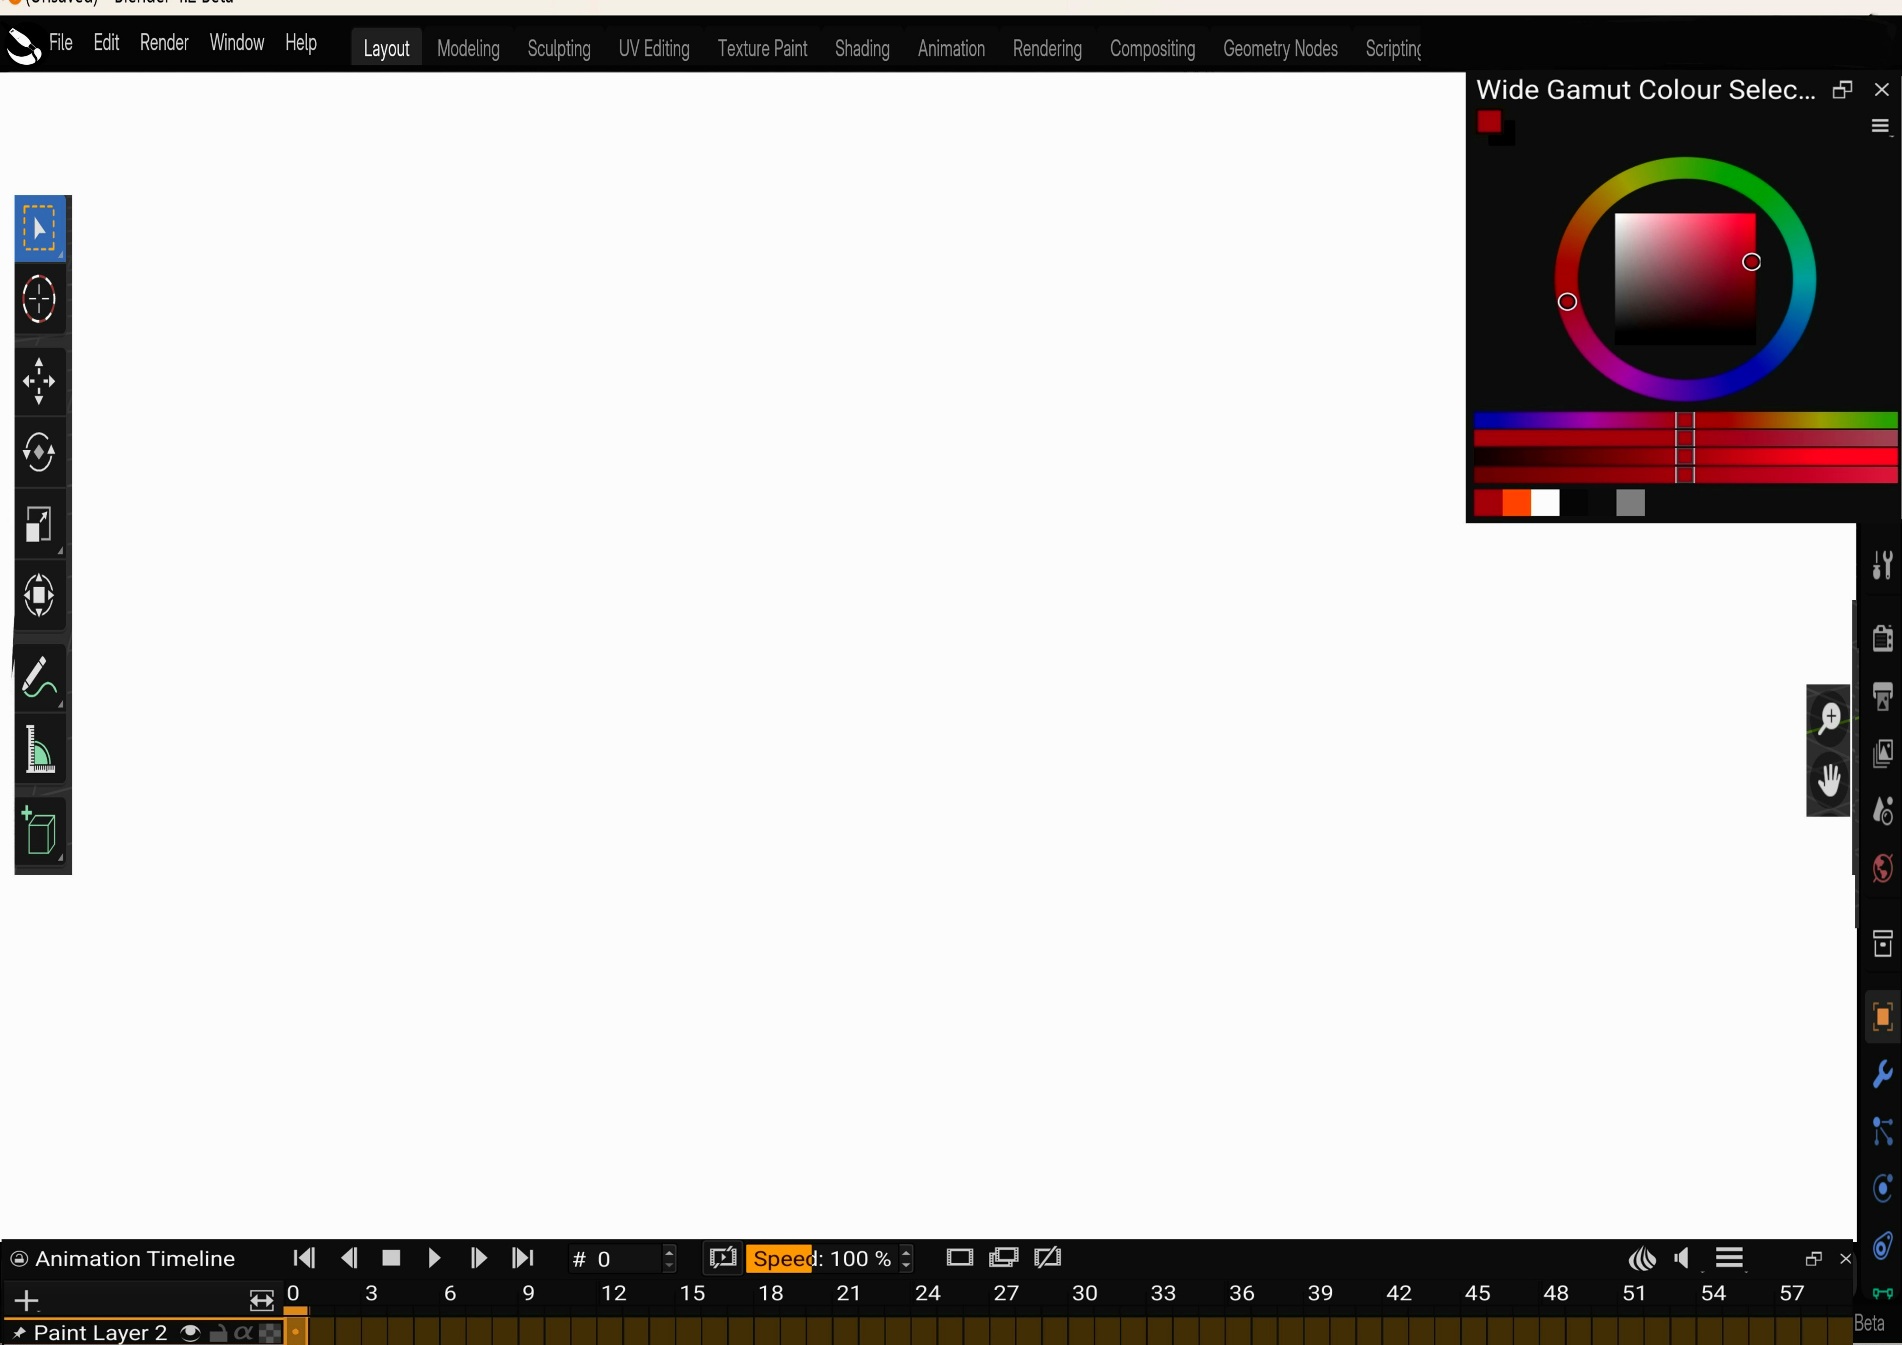Image resolution: width=1902 pixels, height=1345 pixels.
Task: Toggle pin on Paint Layer 2
Action: [18, 1333]
